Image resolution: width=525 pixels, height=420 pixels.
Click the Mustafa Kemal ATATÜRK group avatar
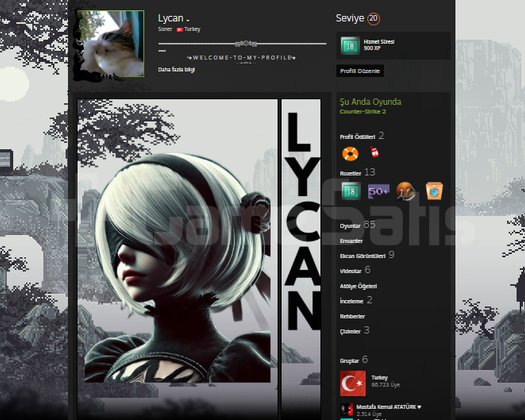click(347, 410)
